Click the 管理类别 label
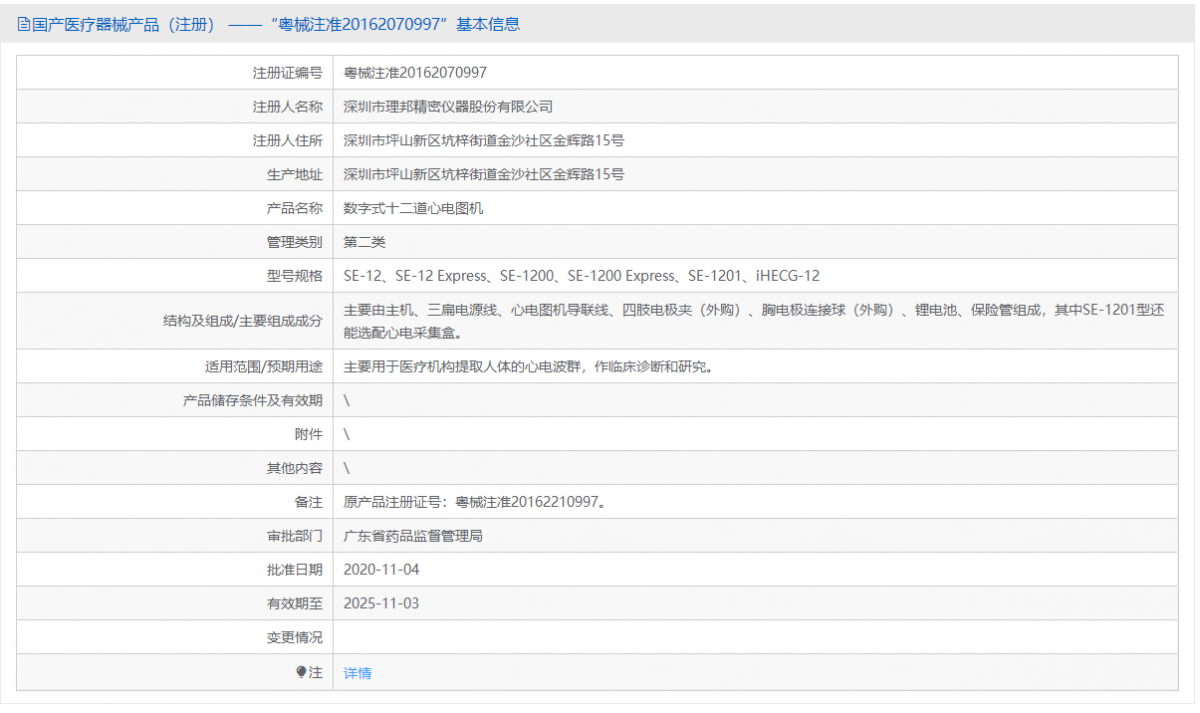The width and height of the screenshot is (1200, 713). (294, 242)
